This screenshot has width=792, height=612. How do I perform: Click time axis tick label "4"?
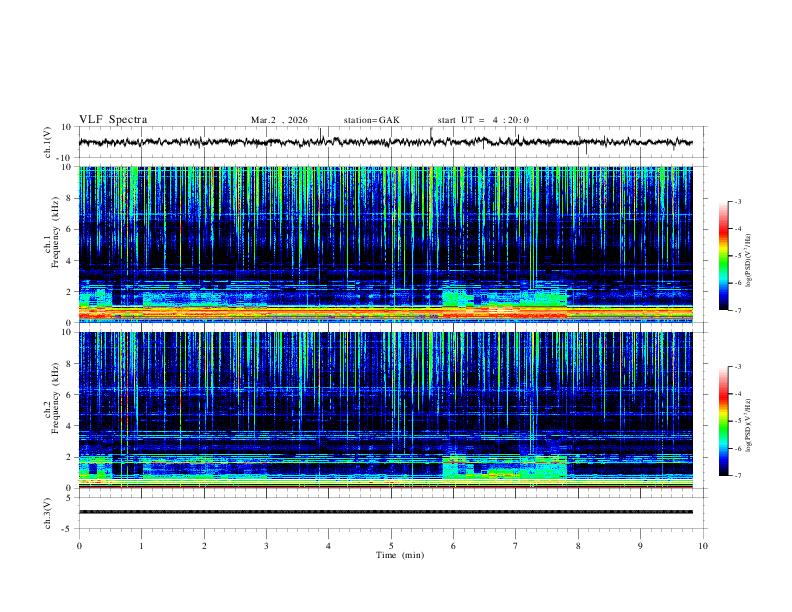[x=329, y=546]
